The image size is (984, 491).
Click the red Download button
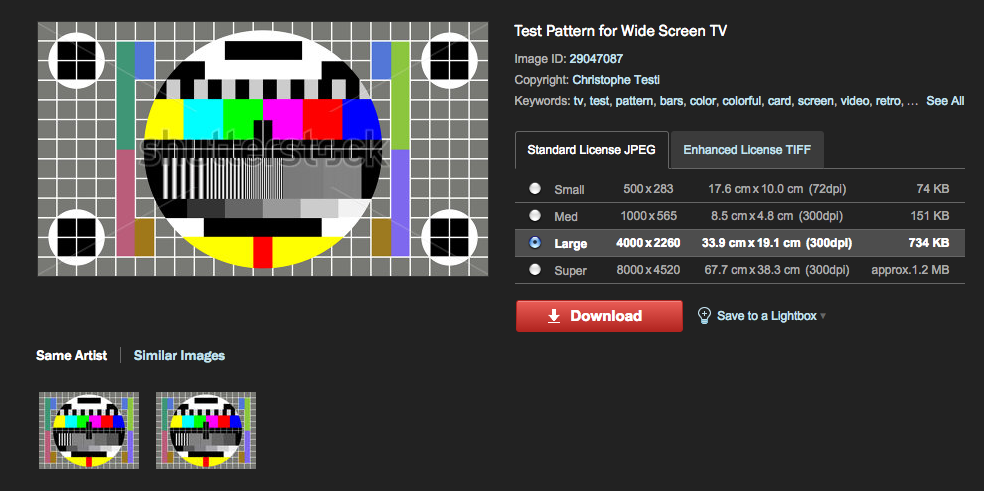pos(599,316)
